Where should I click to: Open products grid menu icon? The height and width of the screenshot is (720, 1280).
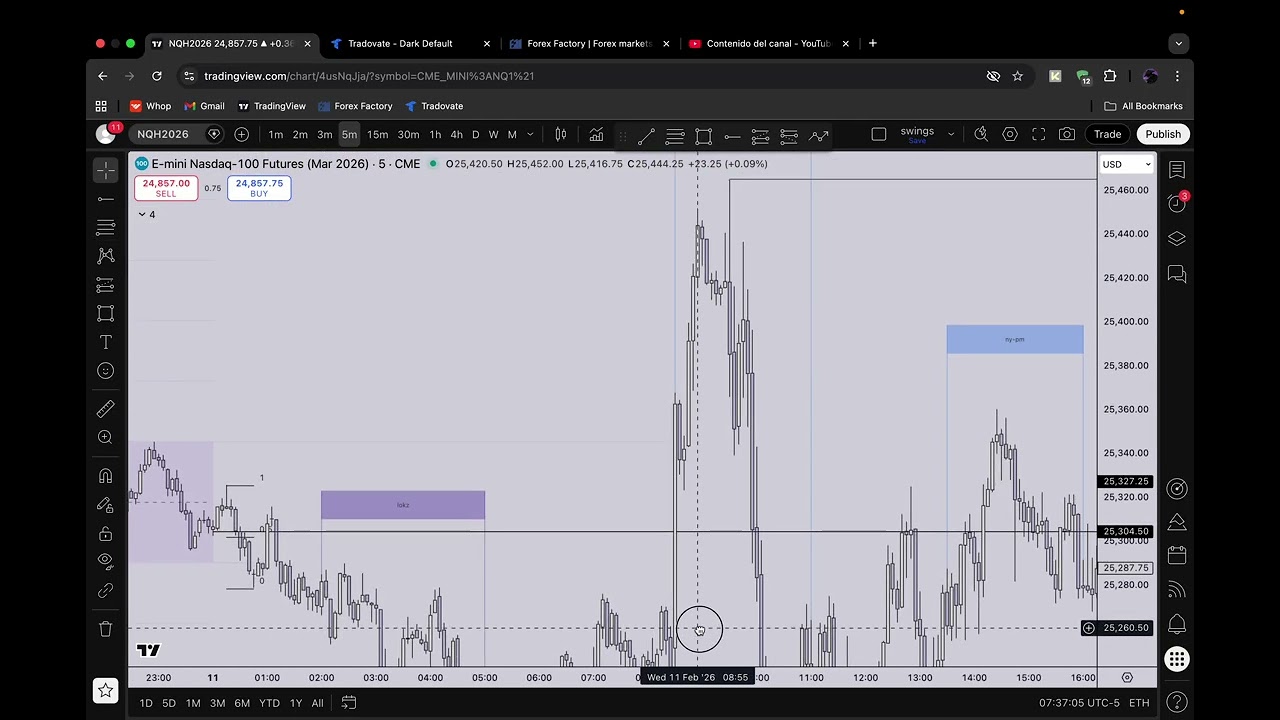[1177, 659]
